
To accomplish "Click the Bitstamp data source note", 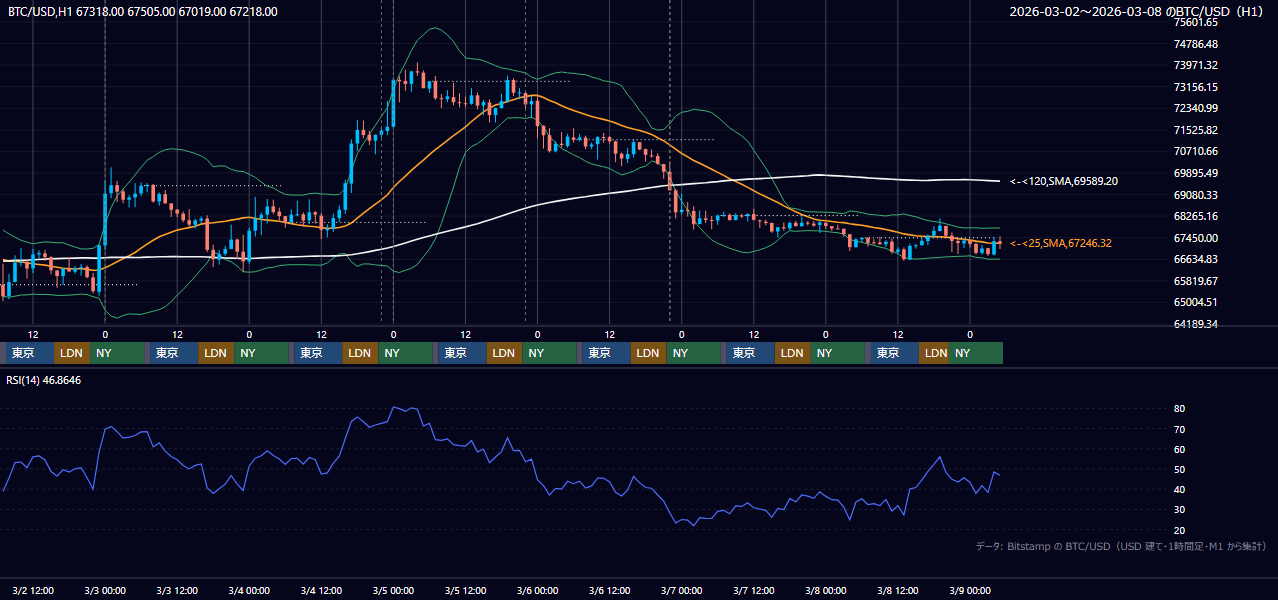I will click(1122, 547).
